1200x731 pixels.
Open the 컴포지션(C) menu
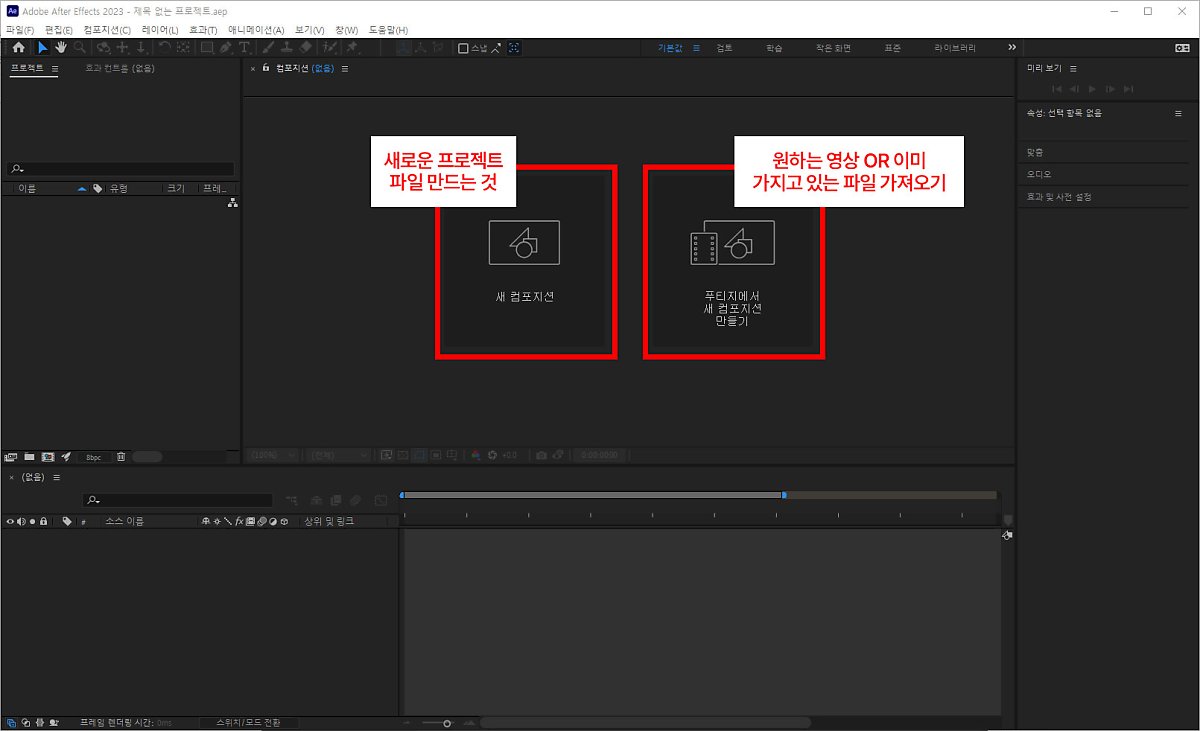(107, 30)
